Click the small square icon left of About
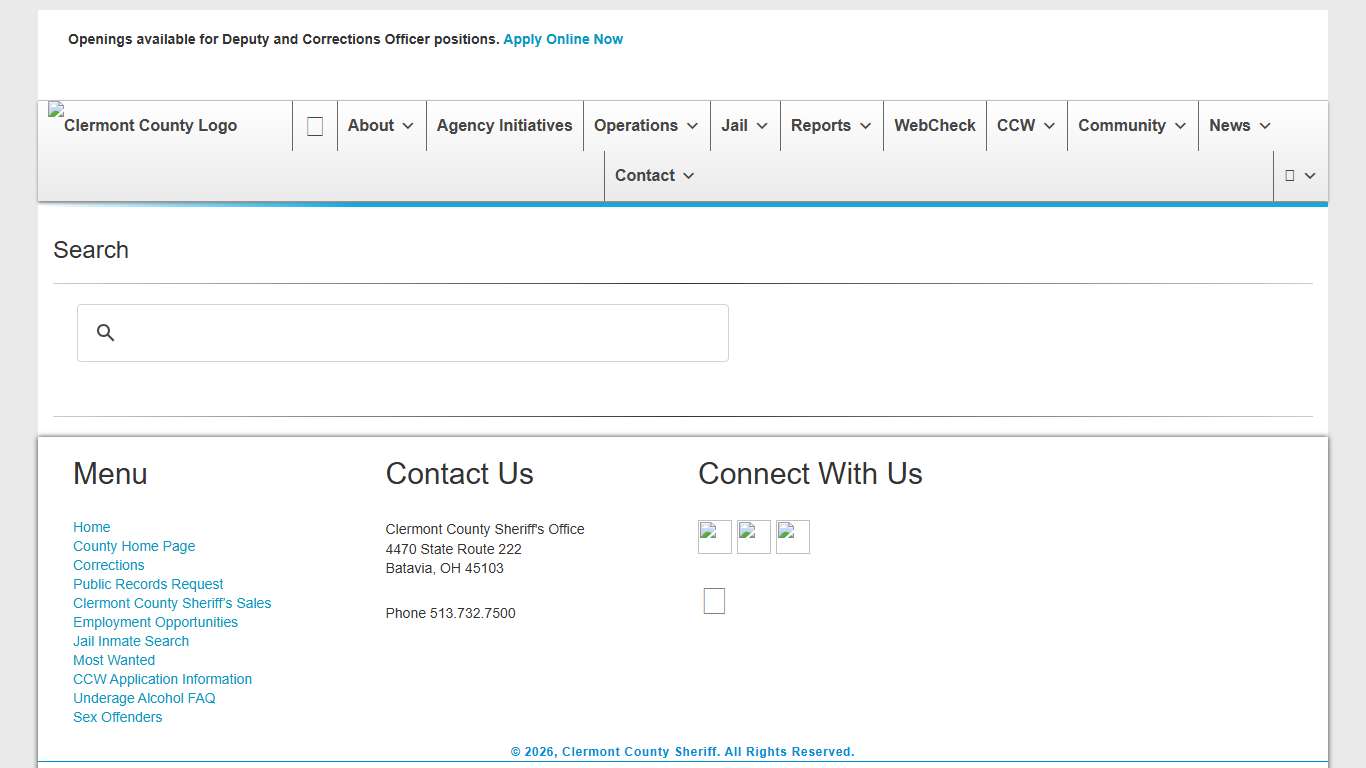Screen dimensions: 1366x768 click(315, 126)
